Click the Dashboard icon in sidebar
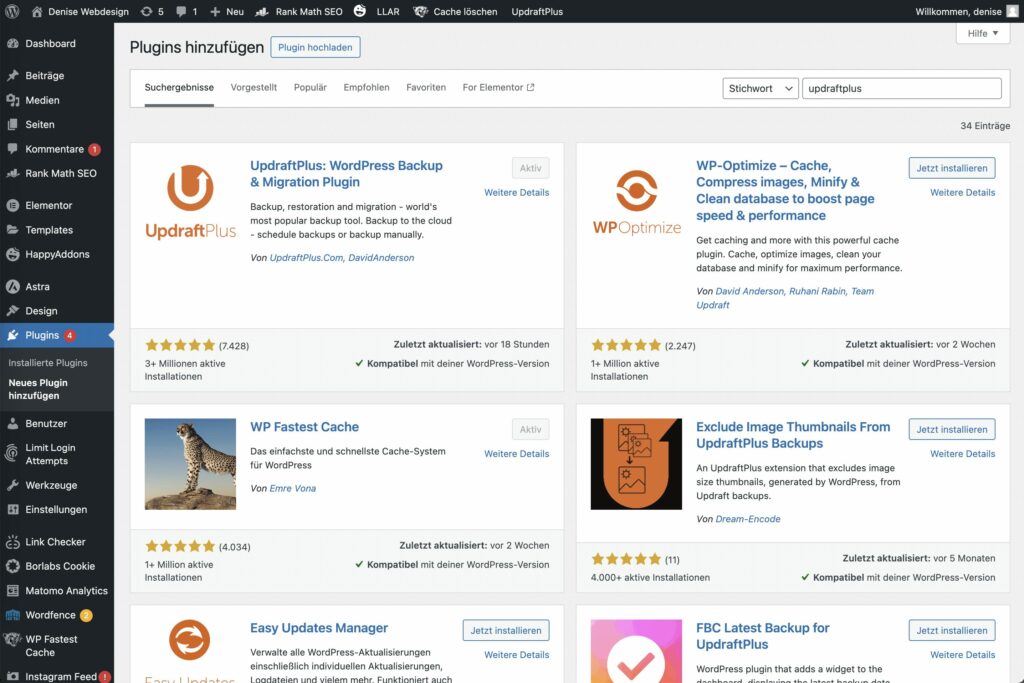The width and height of the screenshot is (1024, 683). 12,43
